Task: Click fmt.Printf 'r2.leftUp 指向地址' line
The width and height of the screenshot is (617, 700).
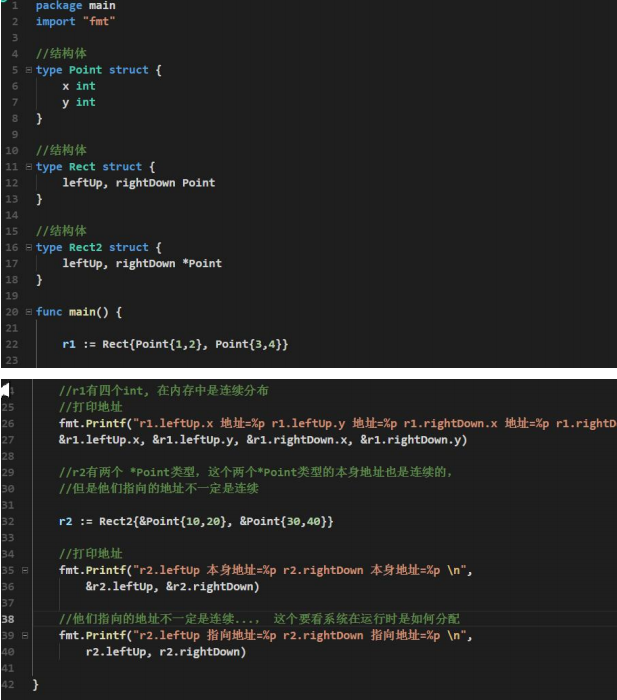Action: 266,635
